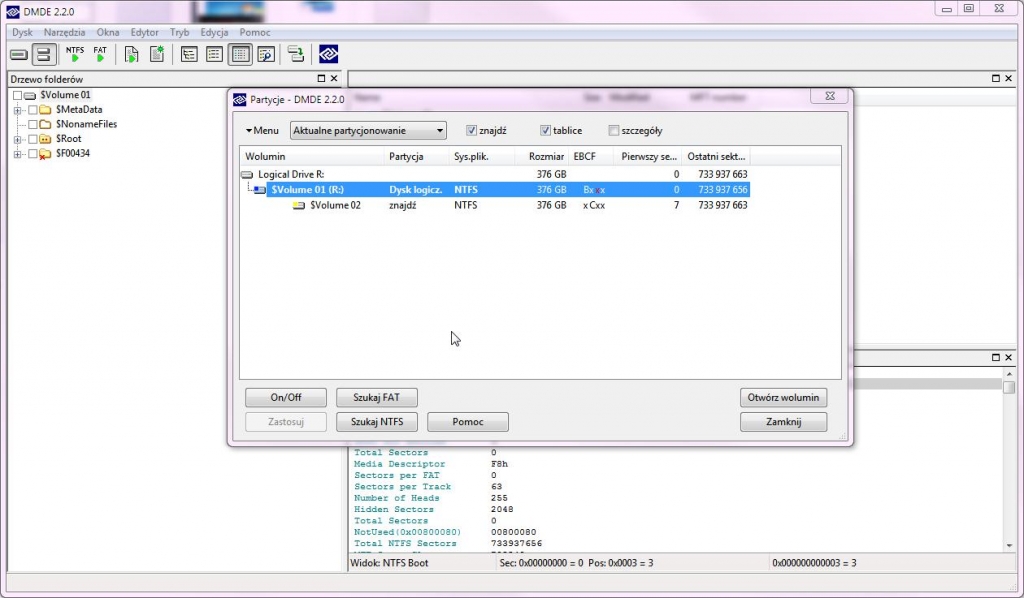
Task: Click the Sys.plik. column header
Action: click(x=481, y=157)
